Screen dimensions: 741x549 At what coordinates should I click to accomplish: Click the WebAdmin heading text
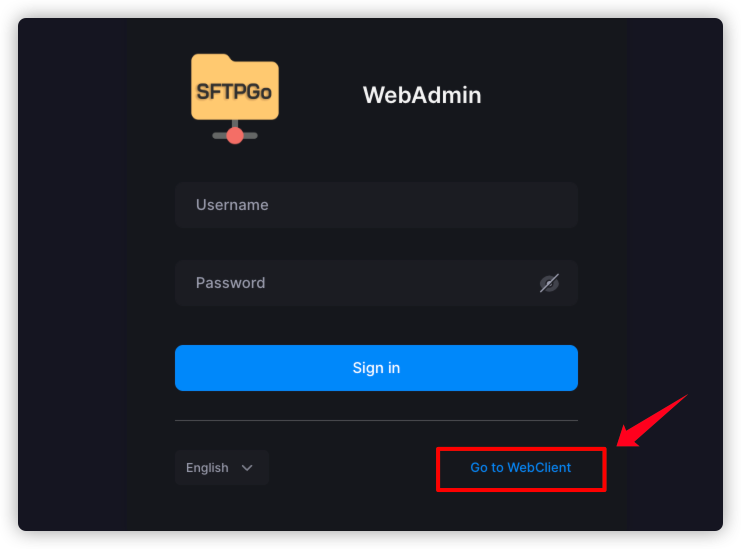(422, 96)
